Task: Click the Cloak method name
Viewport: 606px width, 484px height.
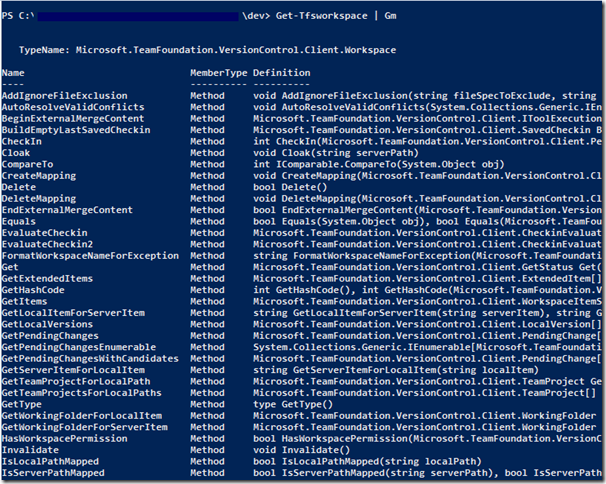Action: 17,152
